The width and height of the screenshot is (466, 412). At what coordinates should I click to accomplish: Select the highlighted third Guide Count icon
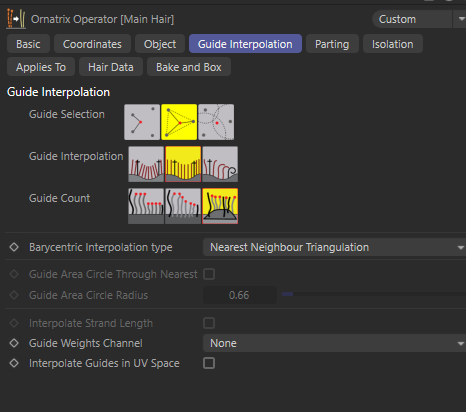pyautogui.click(x=220, y=206)
